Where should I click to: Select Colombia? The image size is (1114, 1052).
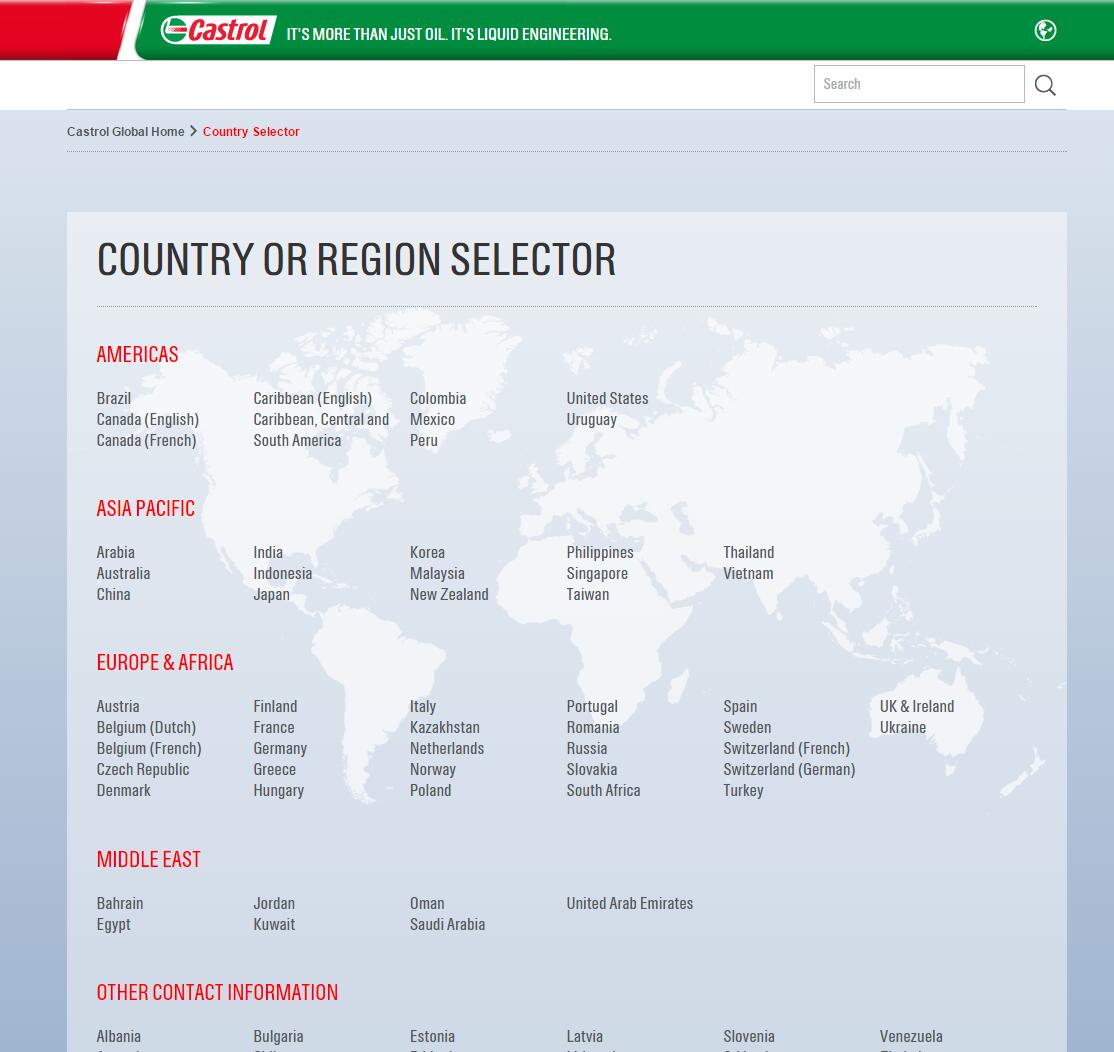(438, 398)
